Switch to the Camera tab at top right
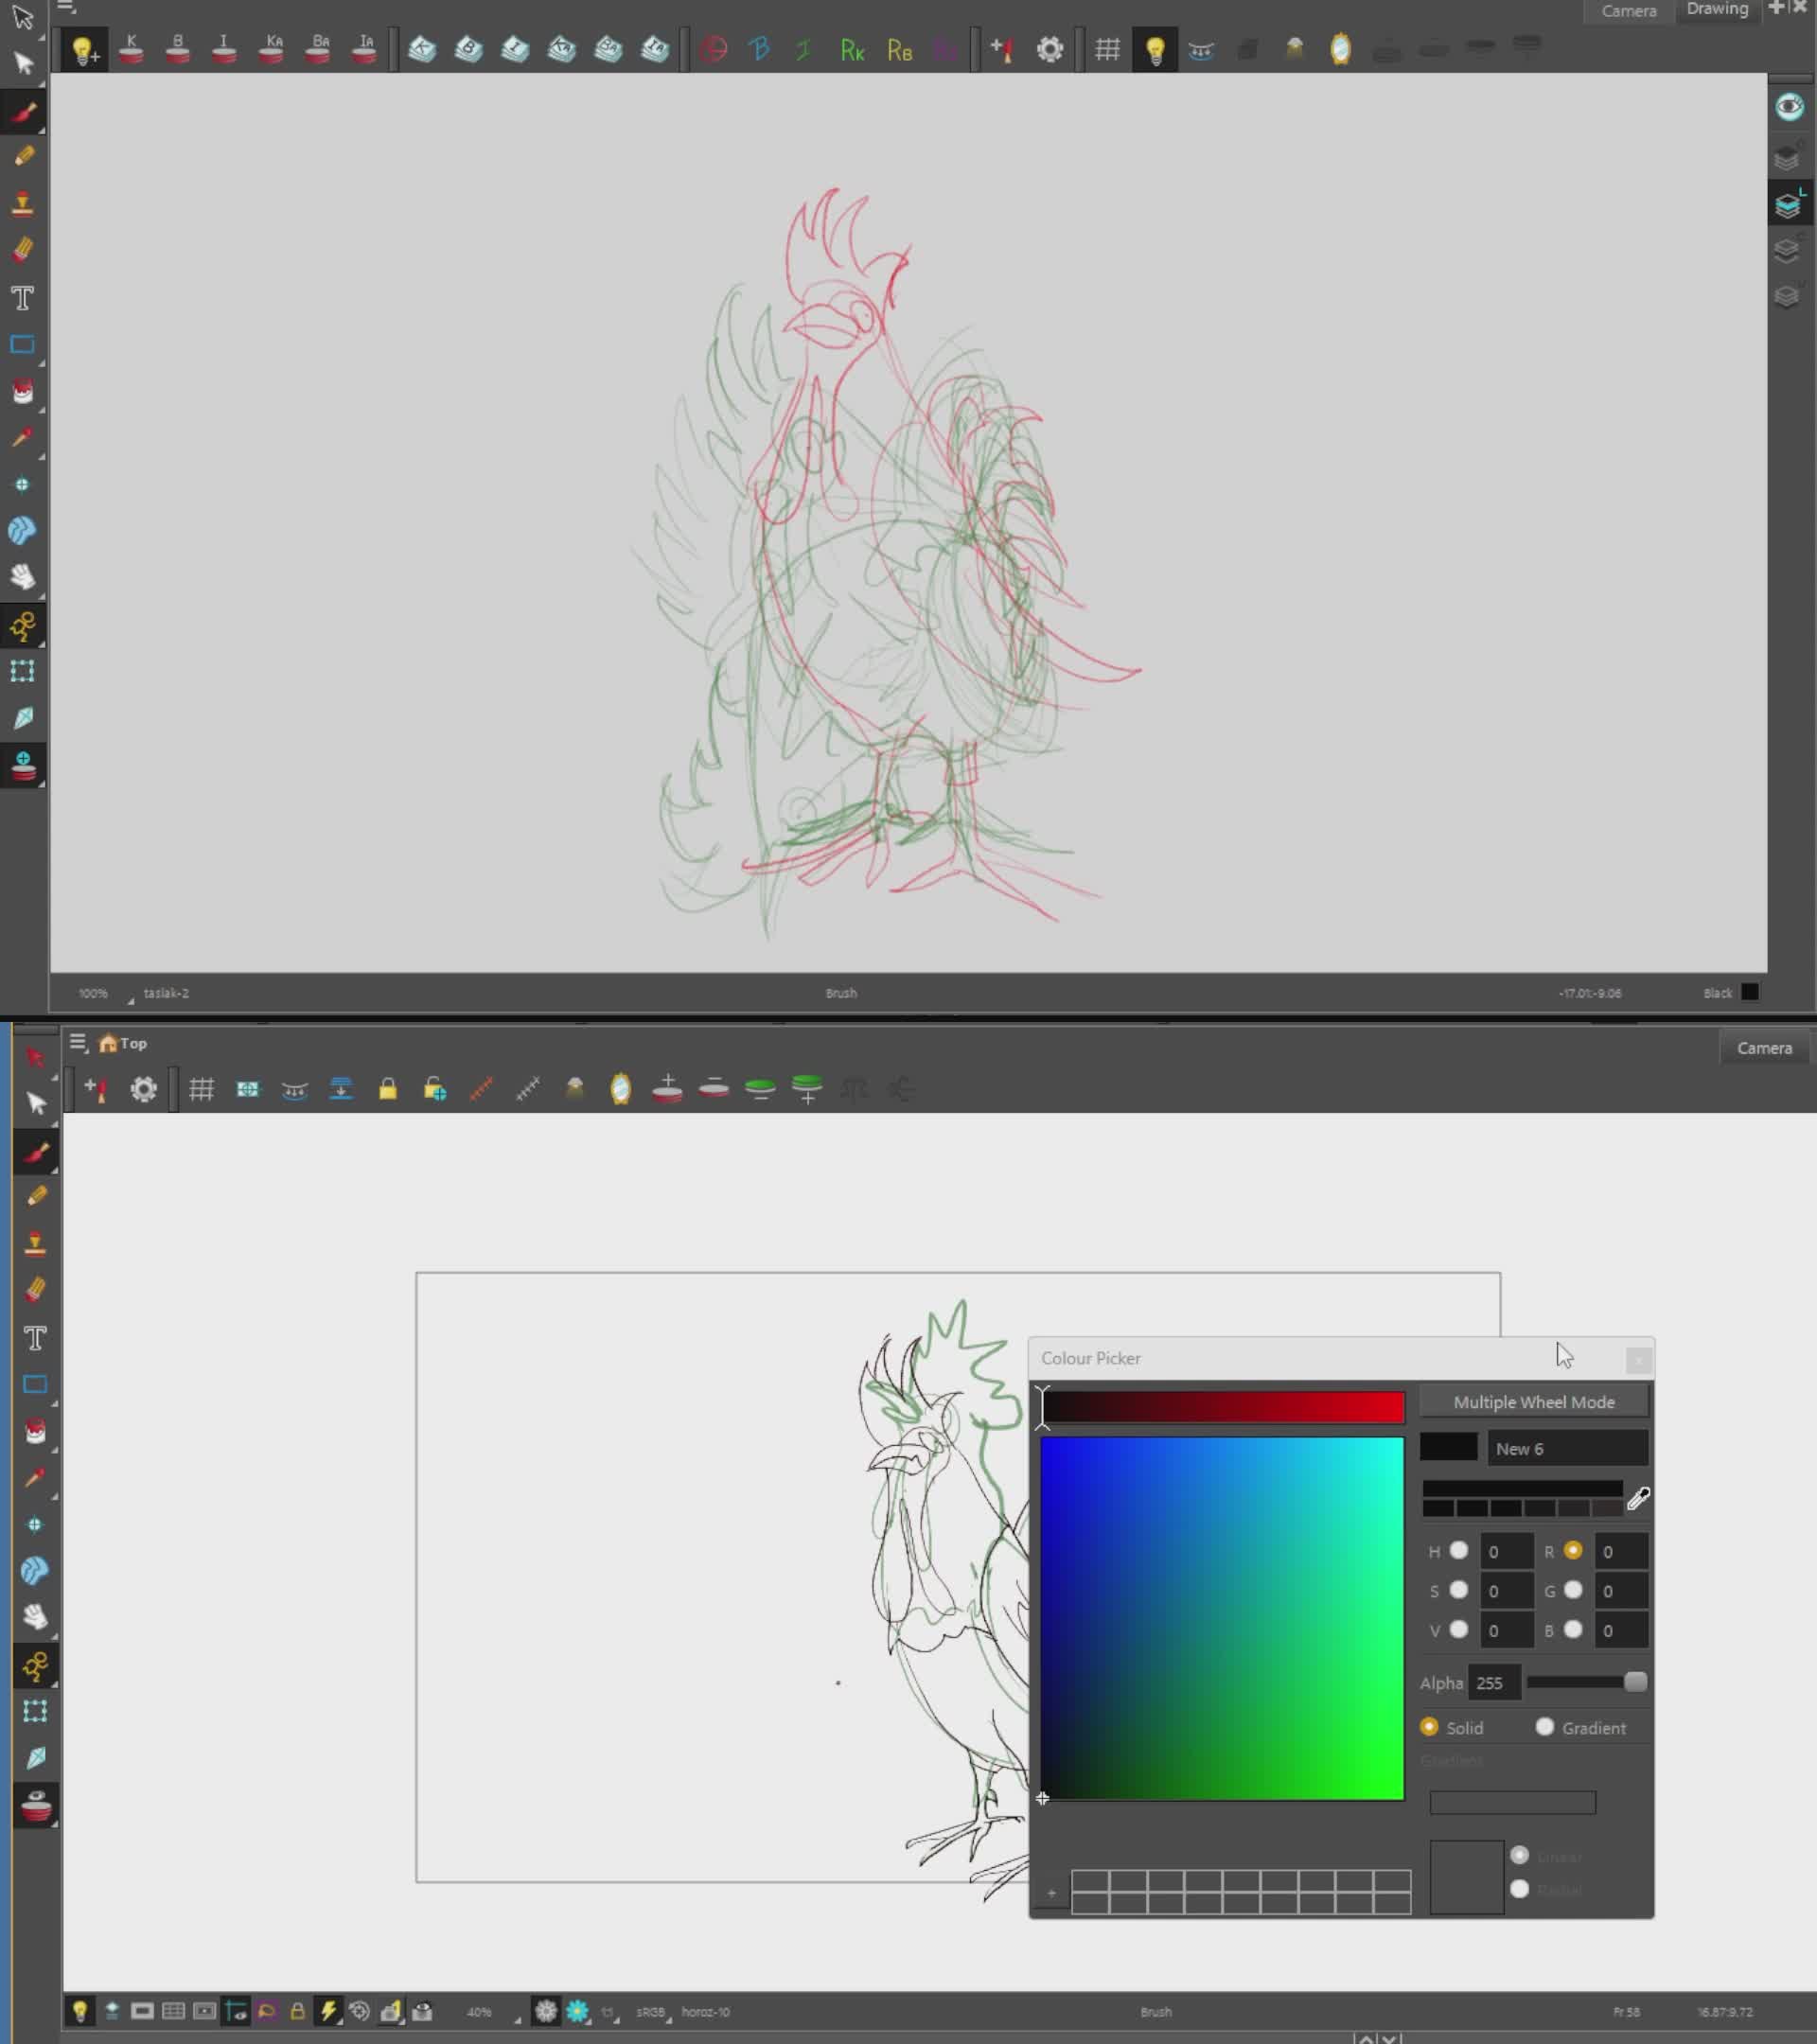Image resolution: width=1817 pixels, height=2044 pixels. (x=1628, y=11)
